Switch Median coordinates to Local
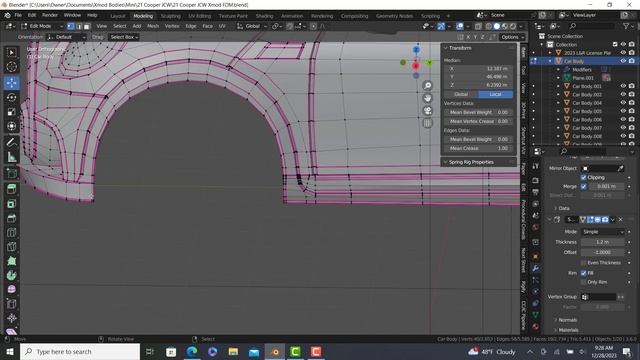Screen dimensions: 640x360 [x=495, y=94]
